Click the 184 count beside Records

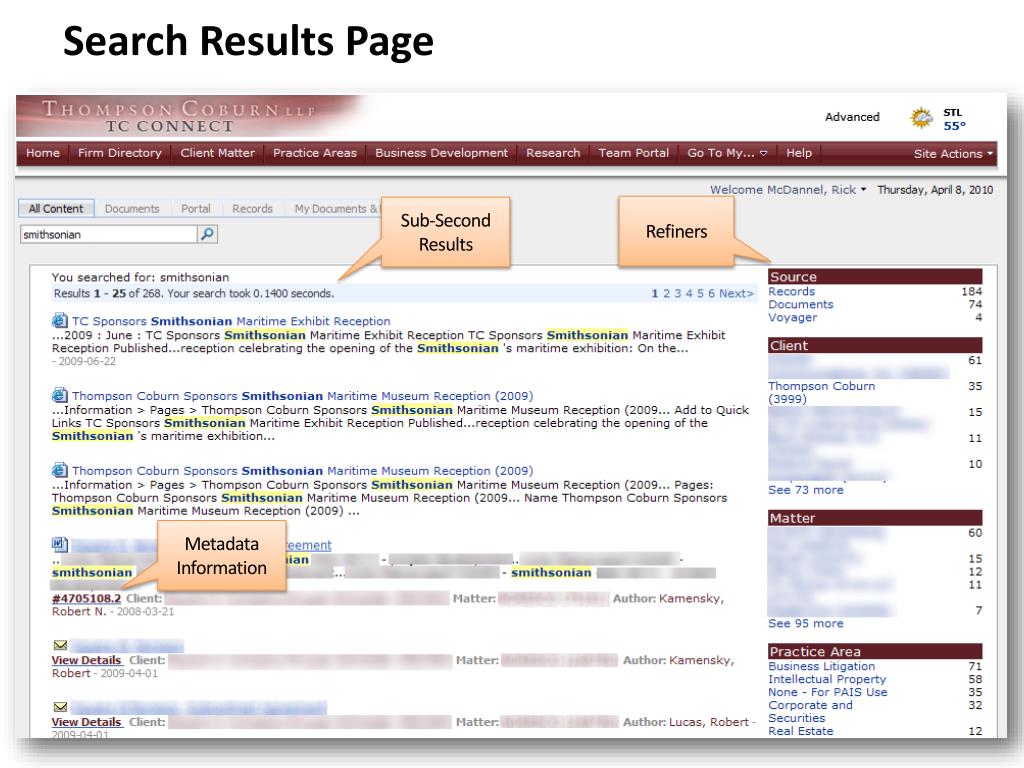pos(972,291)
